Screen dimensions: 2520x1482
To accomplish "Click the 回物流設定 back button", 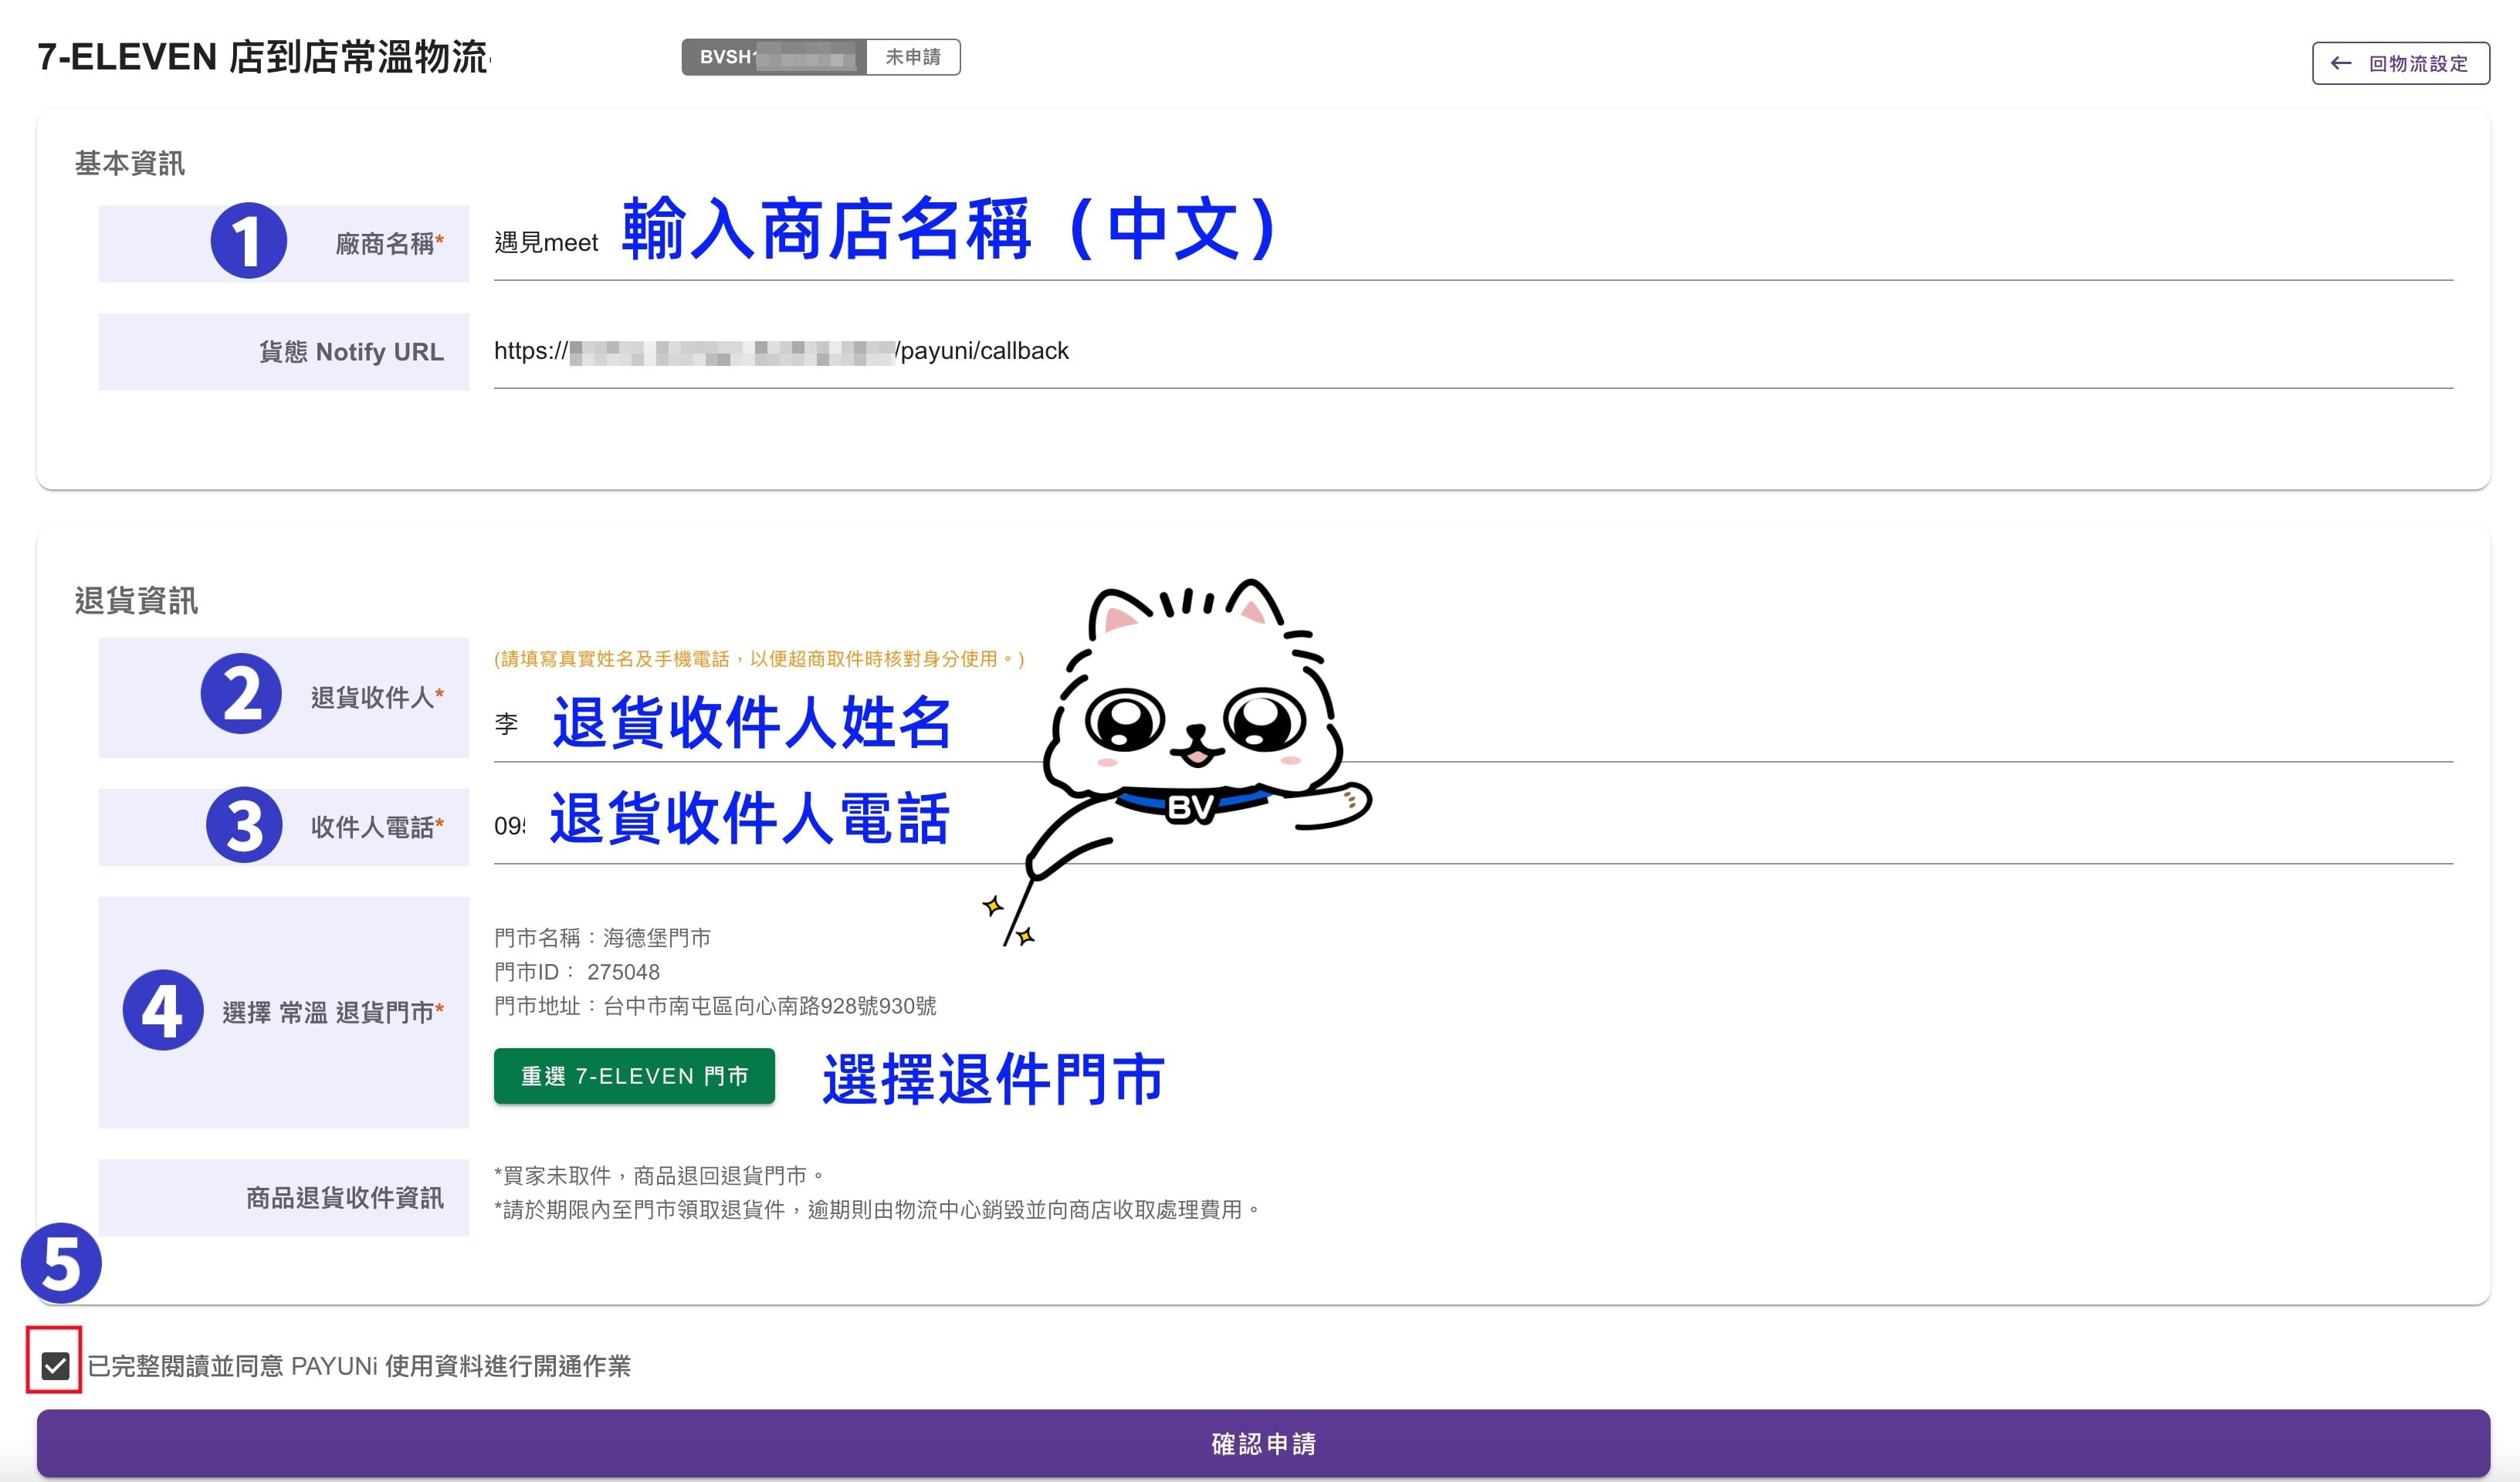I will click(x=2400, y=63).
